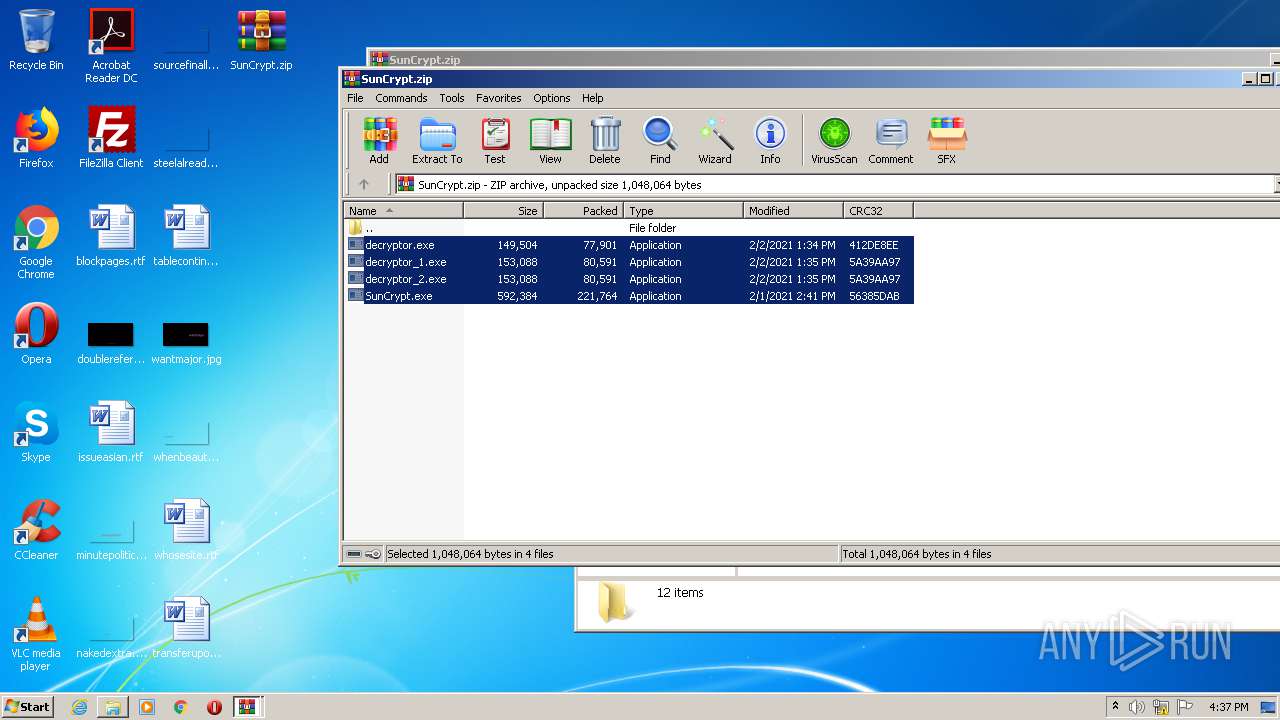Select the decryptor_1.exe file row
Screen dimensions: 1280x720
(629, 262)
